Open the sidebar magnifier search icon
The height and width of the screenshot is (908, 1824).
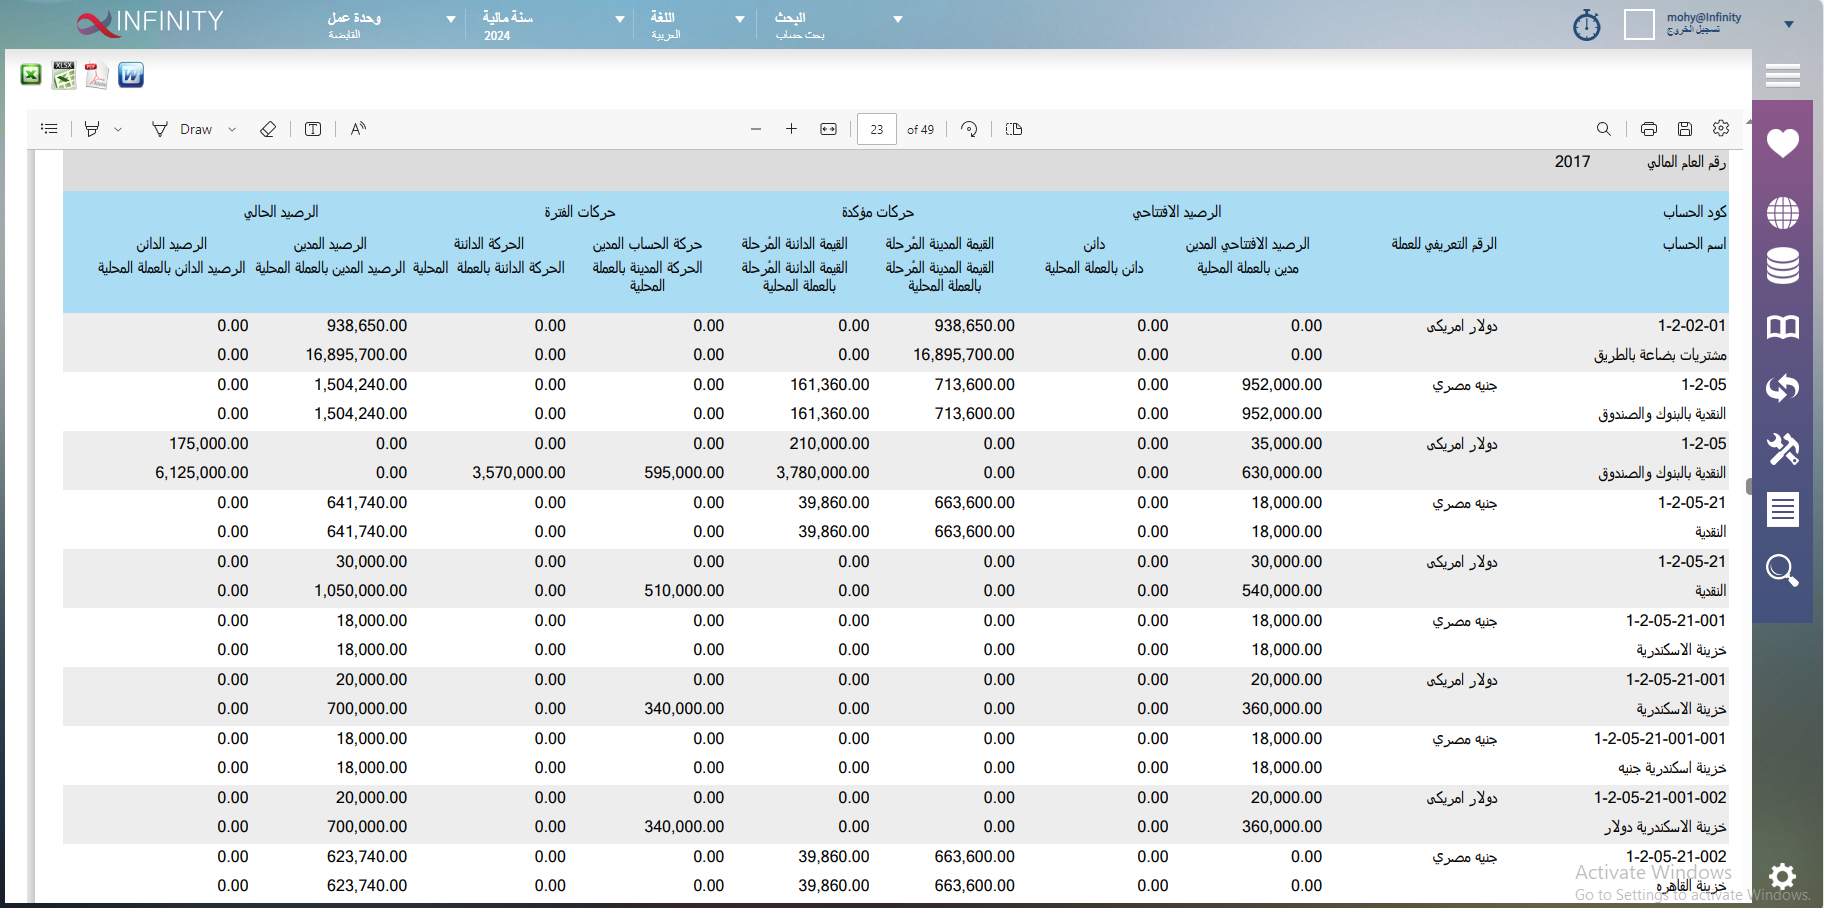(1783, 570)
